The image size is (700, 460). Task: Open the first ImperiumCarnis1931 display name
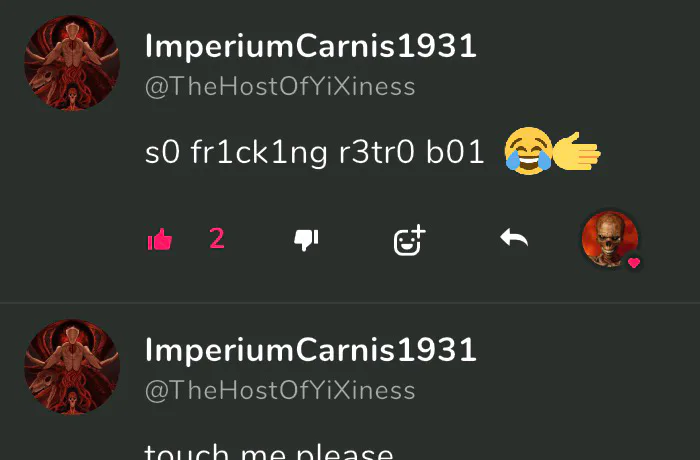tap(311, 46)
